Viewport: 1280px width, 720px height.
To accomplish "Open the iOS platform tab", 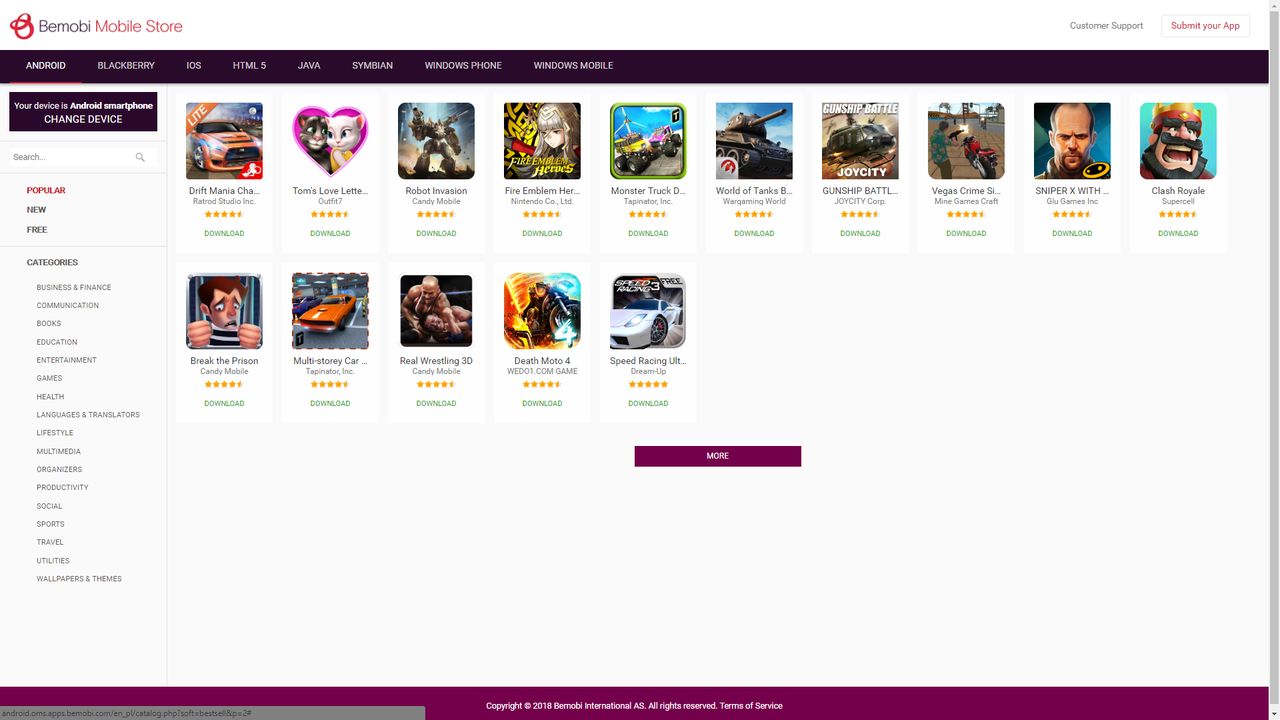I will click(194, 66).
